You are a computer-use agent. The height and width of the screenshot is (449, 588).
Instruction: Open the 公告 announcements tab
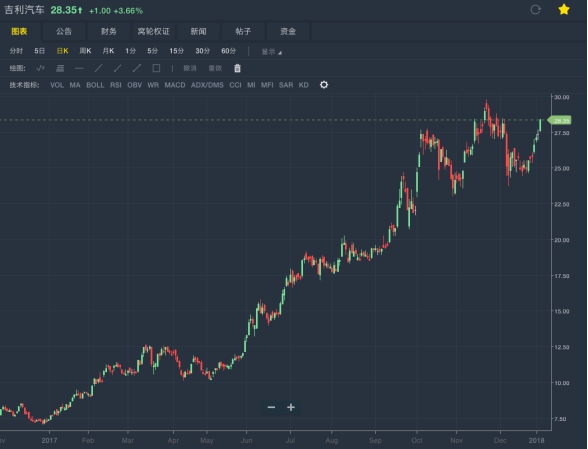click(64, 32)
